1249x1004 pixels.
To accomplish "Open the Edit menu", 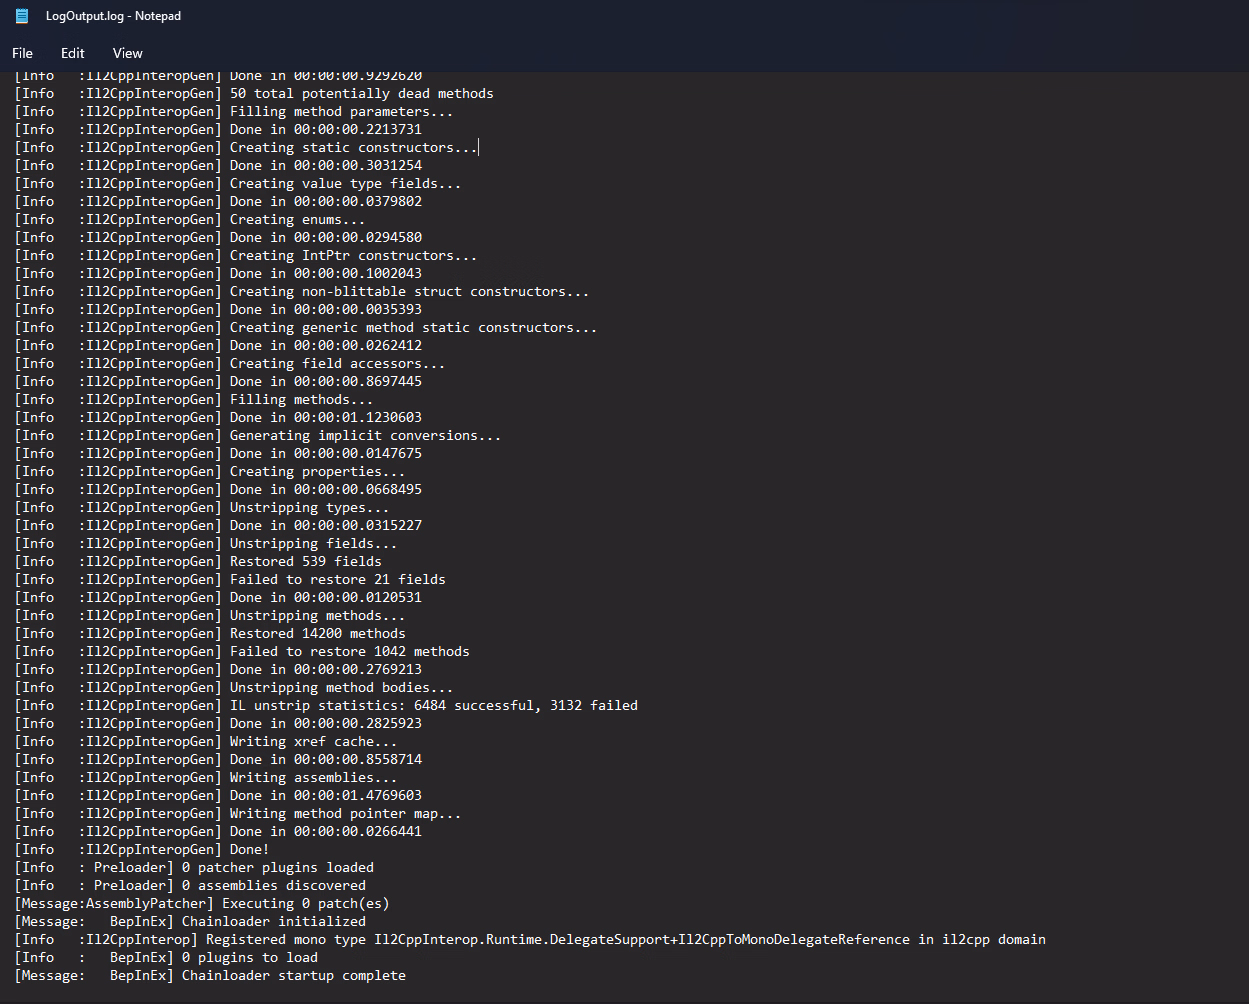I will point(73,53).
